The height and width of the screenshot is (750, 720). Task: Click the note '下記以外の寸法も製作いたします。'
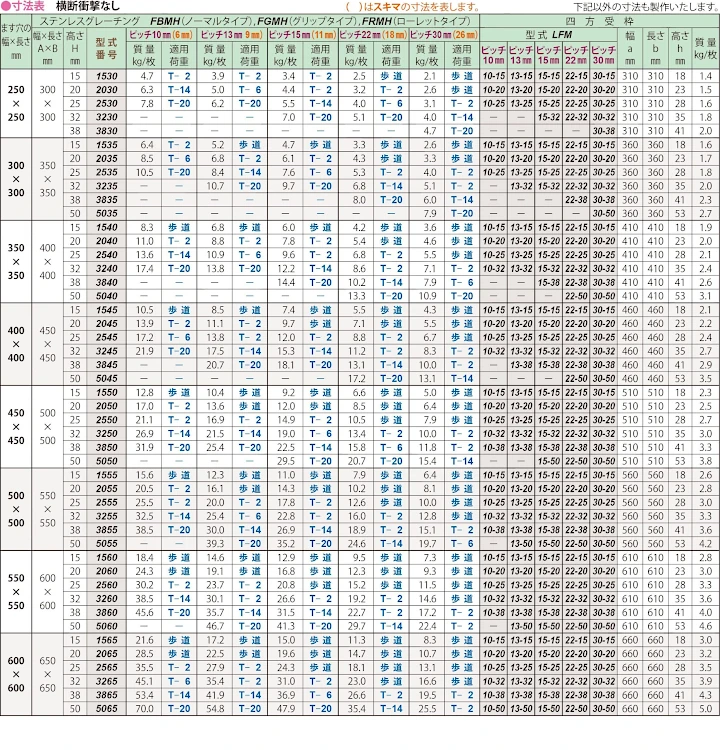point(646,7)
